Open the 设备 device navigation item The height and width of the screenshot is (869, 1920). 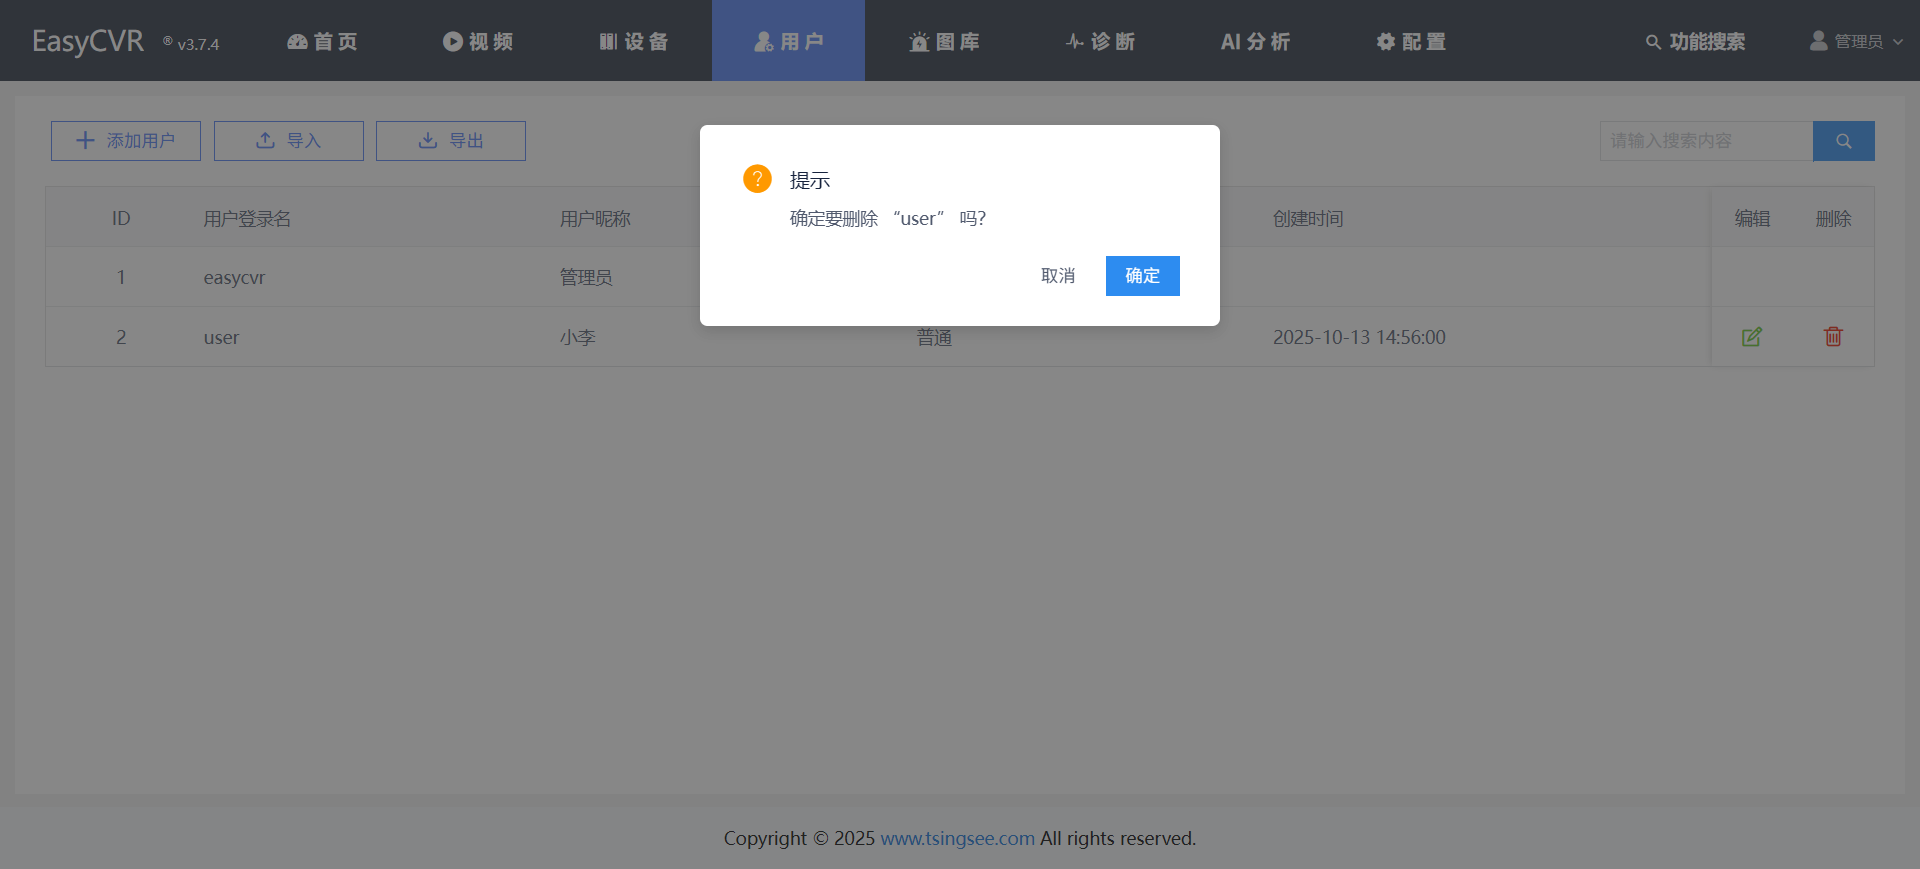click(x=634, y=41)
